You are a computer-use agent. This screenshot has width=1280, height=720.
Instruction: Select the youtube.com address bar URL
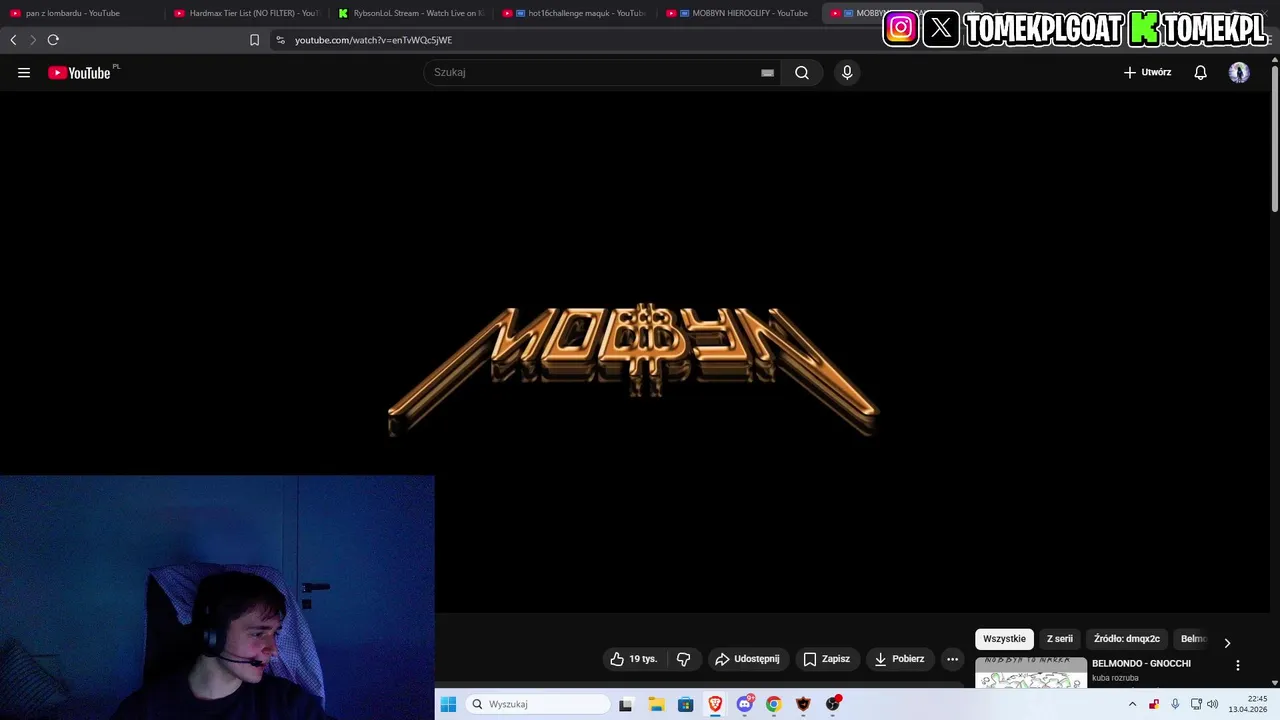(373, 40)
